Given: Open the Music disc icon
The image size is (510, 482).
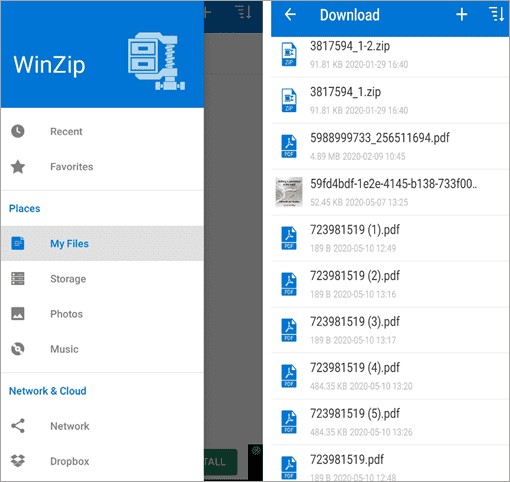Looking at the screenshot, I should tap(18, 349).
